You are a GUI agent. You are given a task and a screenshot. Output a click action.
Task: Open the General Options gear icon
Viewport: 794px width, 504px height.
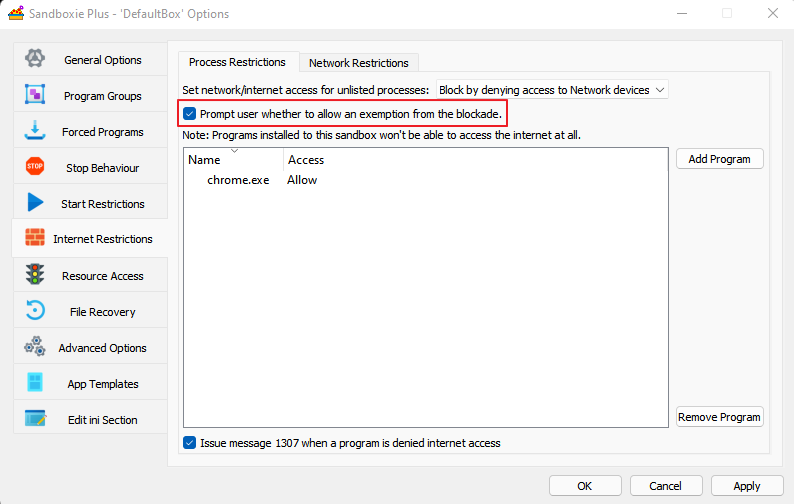[35, 60]
